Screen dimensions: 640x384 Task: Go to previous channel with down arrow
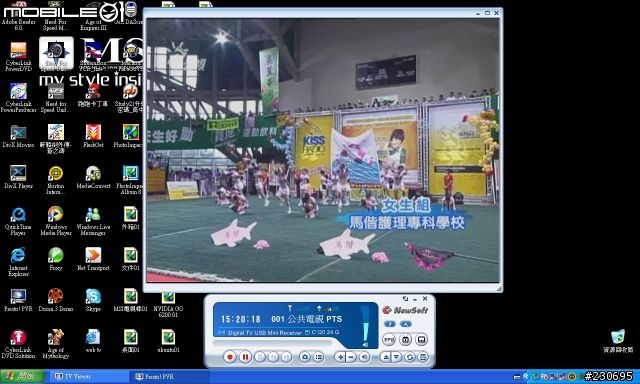[396, 357]
